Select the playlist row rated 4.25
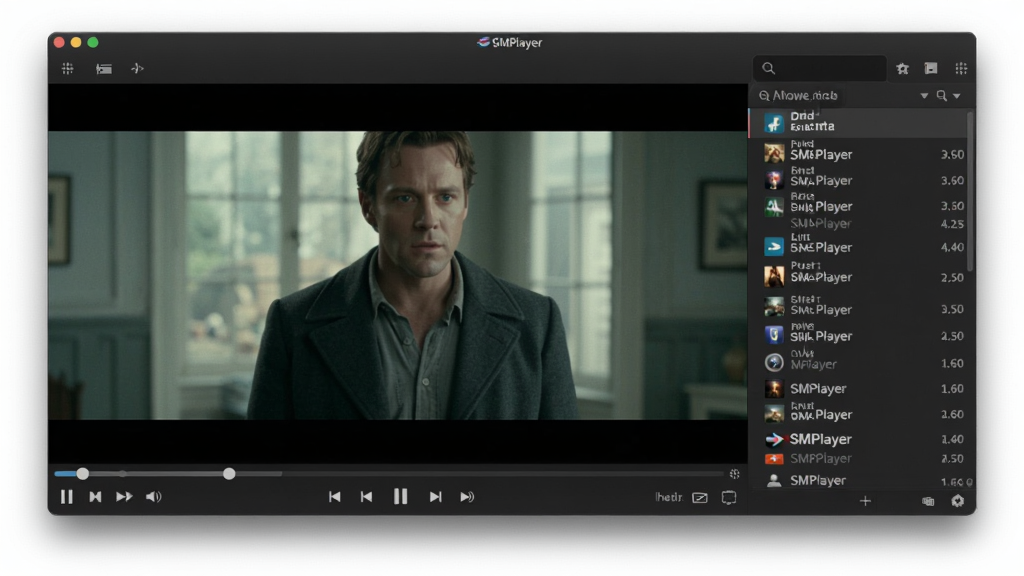Image resolution: width=1024 pixels, height=576 pixels. click(857, 223)
